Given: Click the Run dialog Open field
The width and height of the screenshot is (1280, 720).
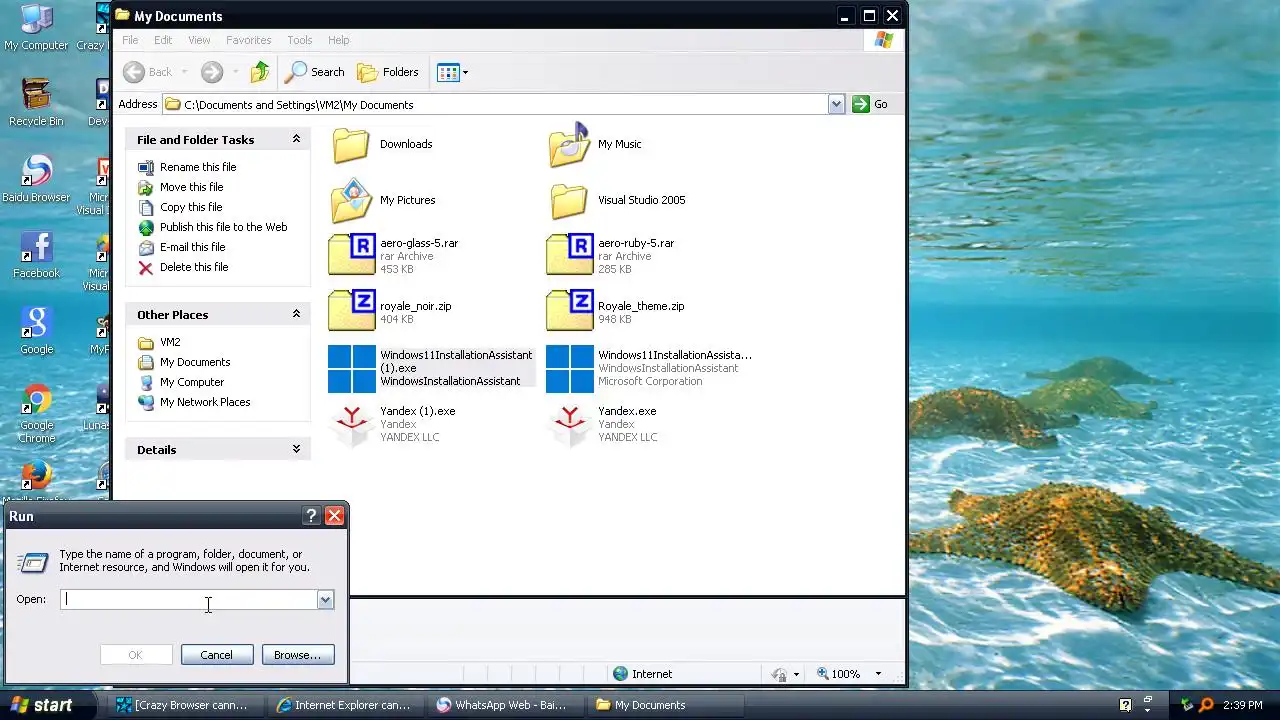Looking at the screenshot, I should (190, 599).
